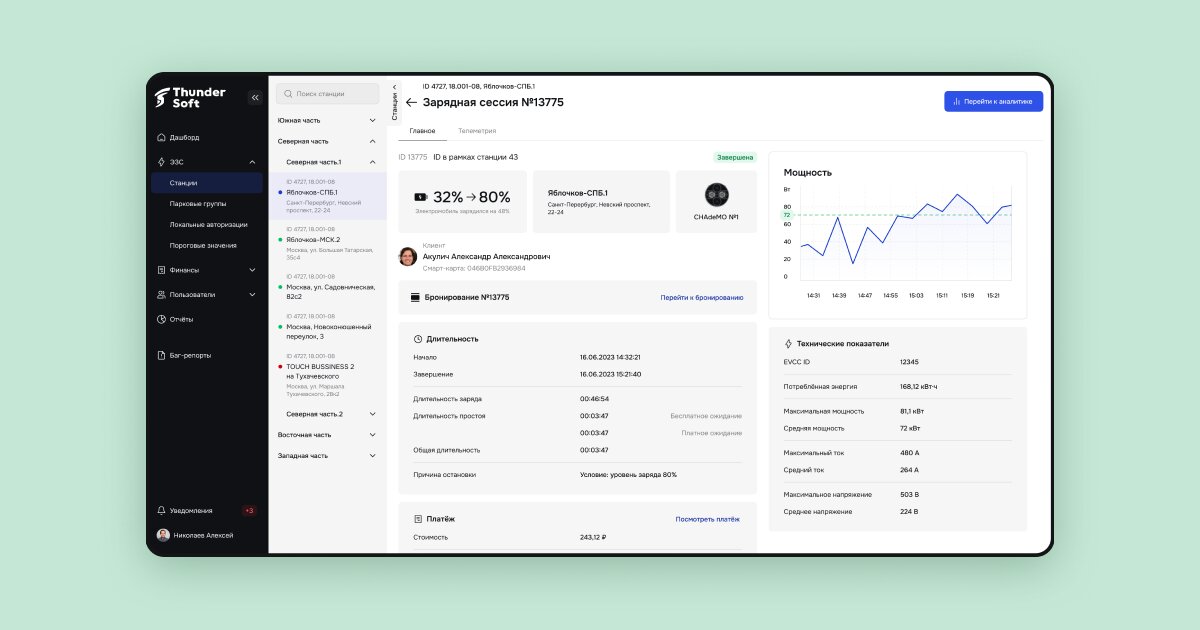Expand the Пользователи menu
This screenshot has height=630, width=1200.
point(251,295)
